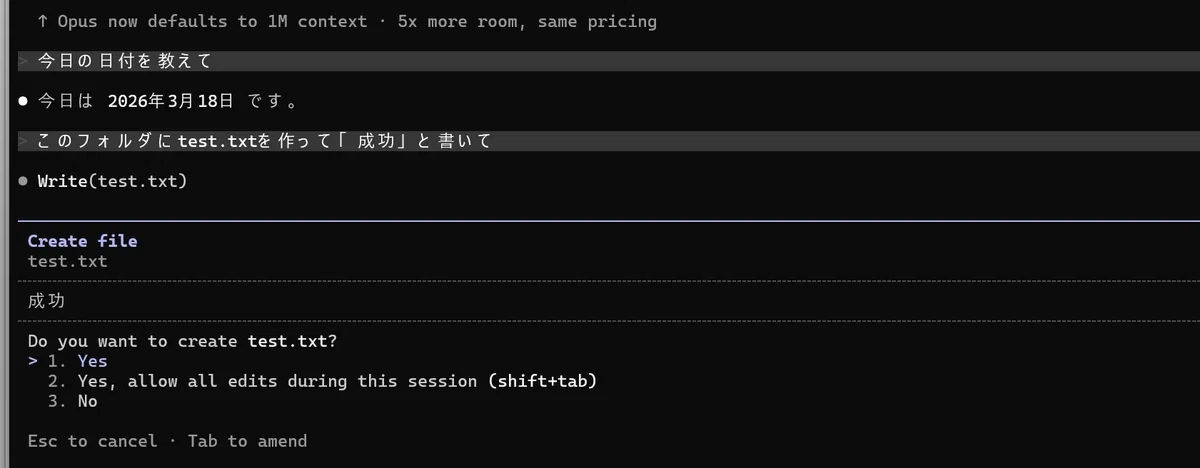
Task: Select the "3. No" option
Action: point(72,401)
